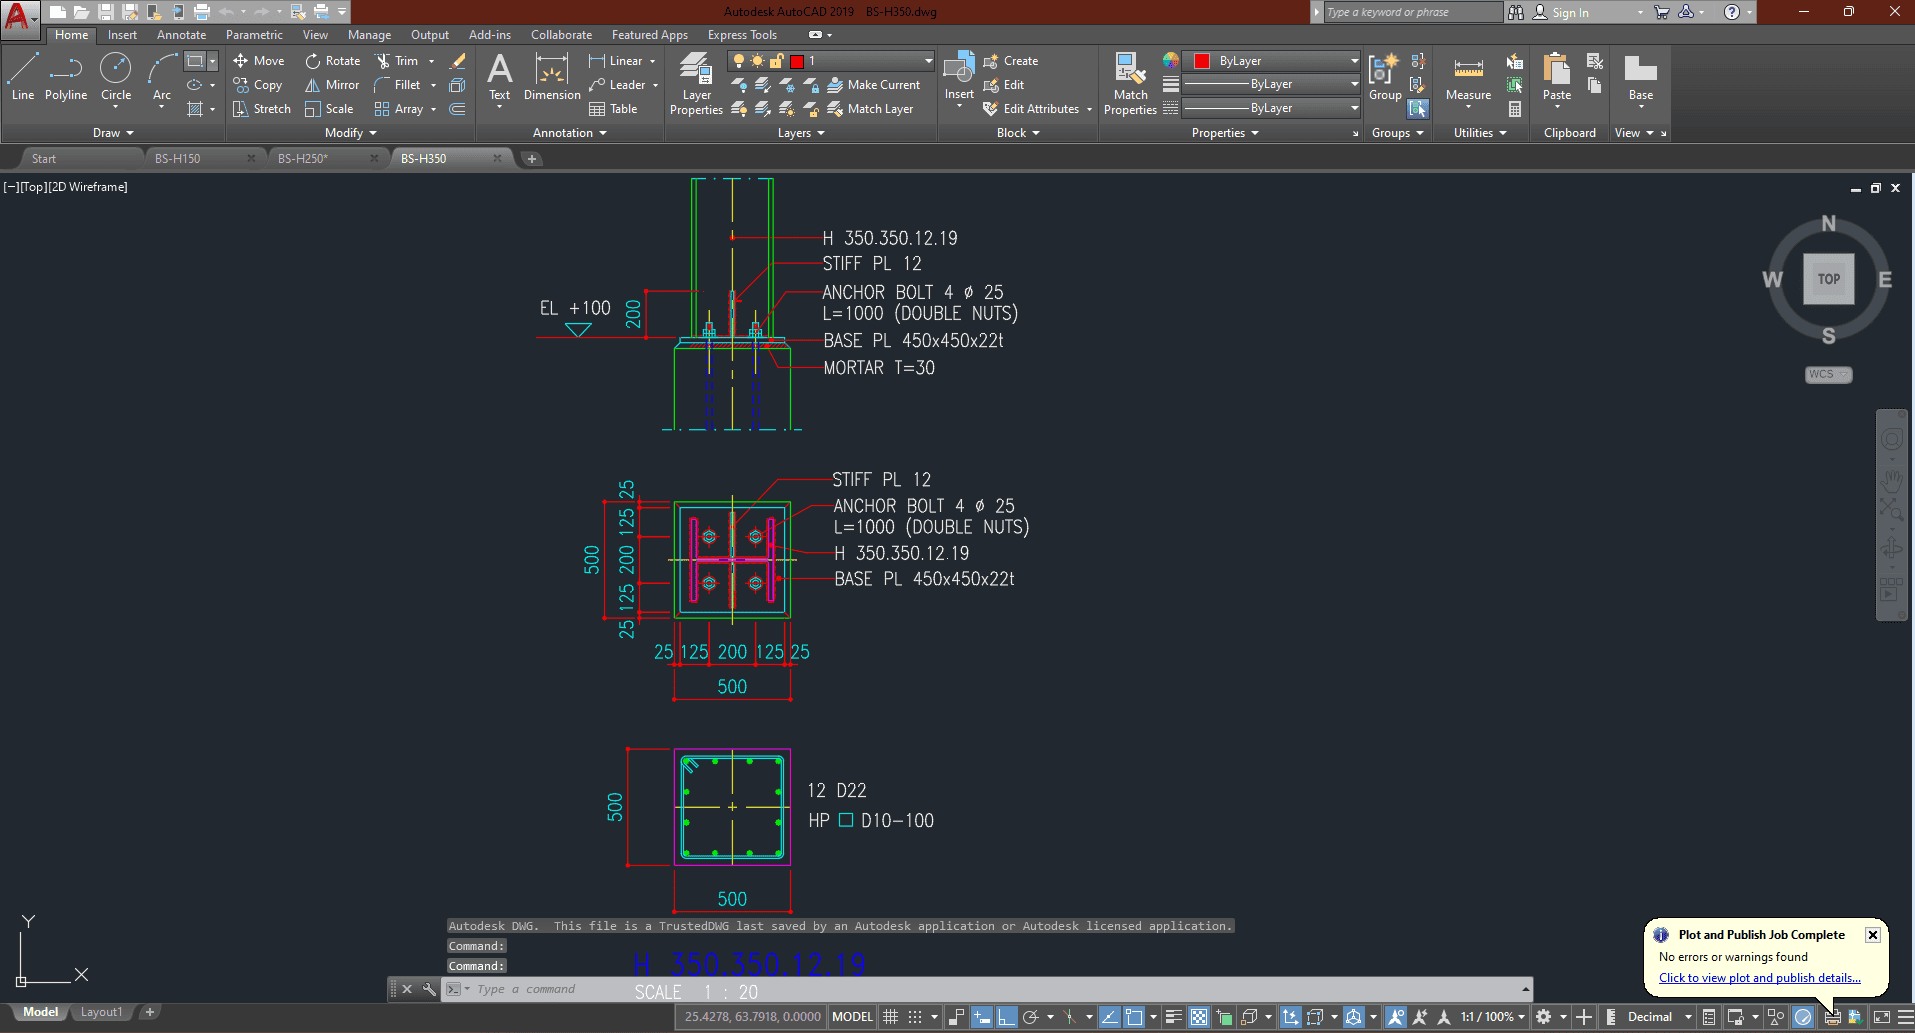
Task: Toggle MODEL space button in status bar
Action: click(x=852, y=1017)
